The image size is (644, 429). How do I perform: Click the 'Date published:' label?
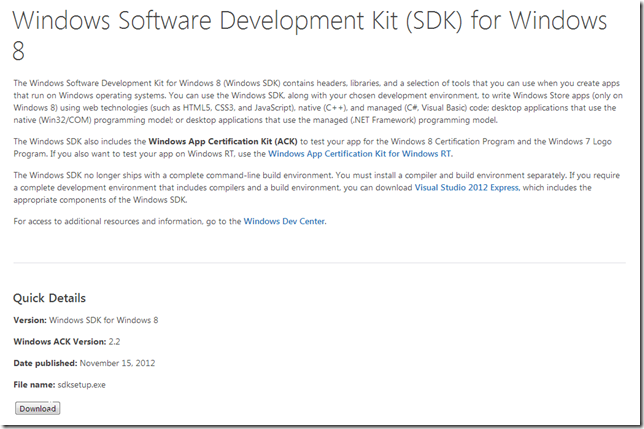(x=45, y=363)
